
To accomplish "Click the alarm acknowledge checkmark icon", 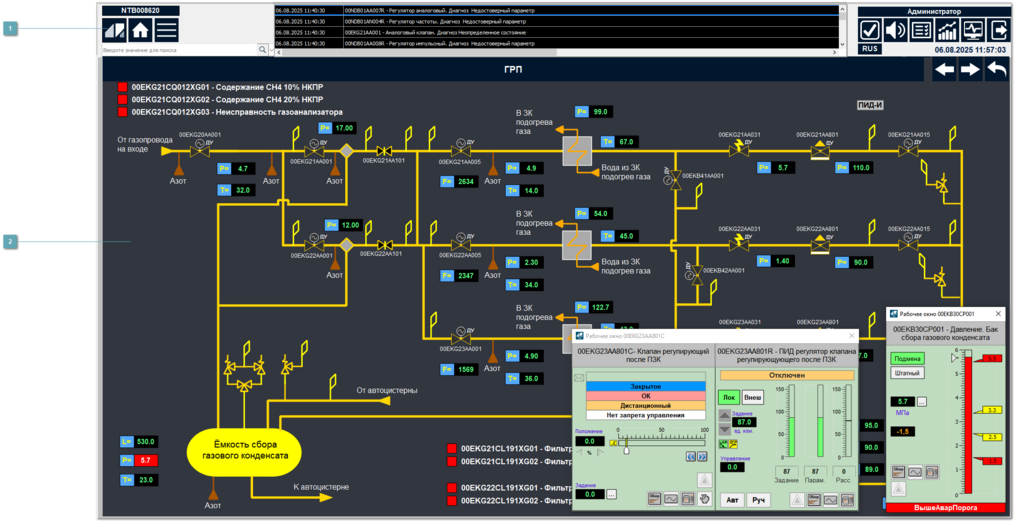I will tap(870, 29).
